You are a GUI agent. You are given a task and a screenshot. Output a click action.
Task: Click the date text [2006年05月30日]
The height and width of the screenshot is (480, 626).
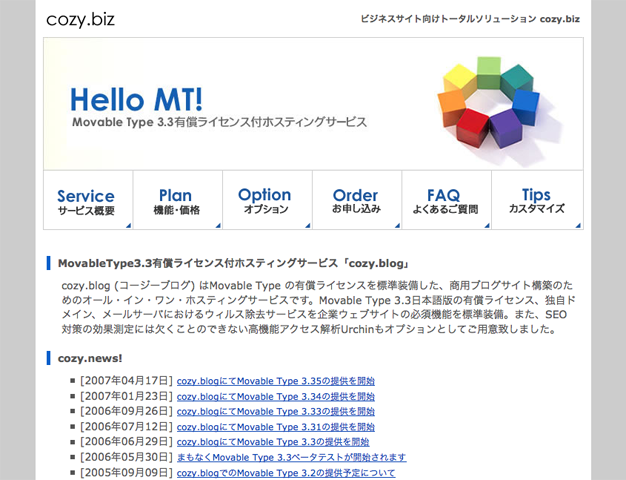coord(126,457)
